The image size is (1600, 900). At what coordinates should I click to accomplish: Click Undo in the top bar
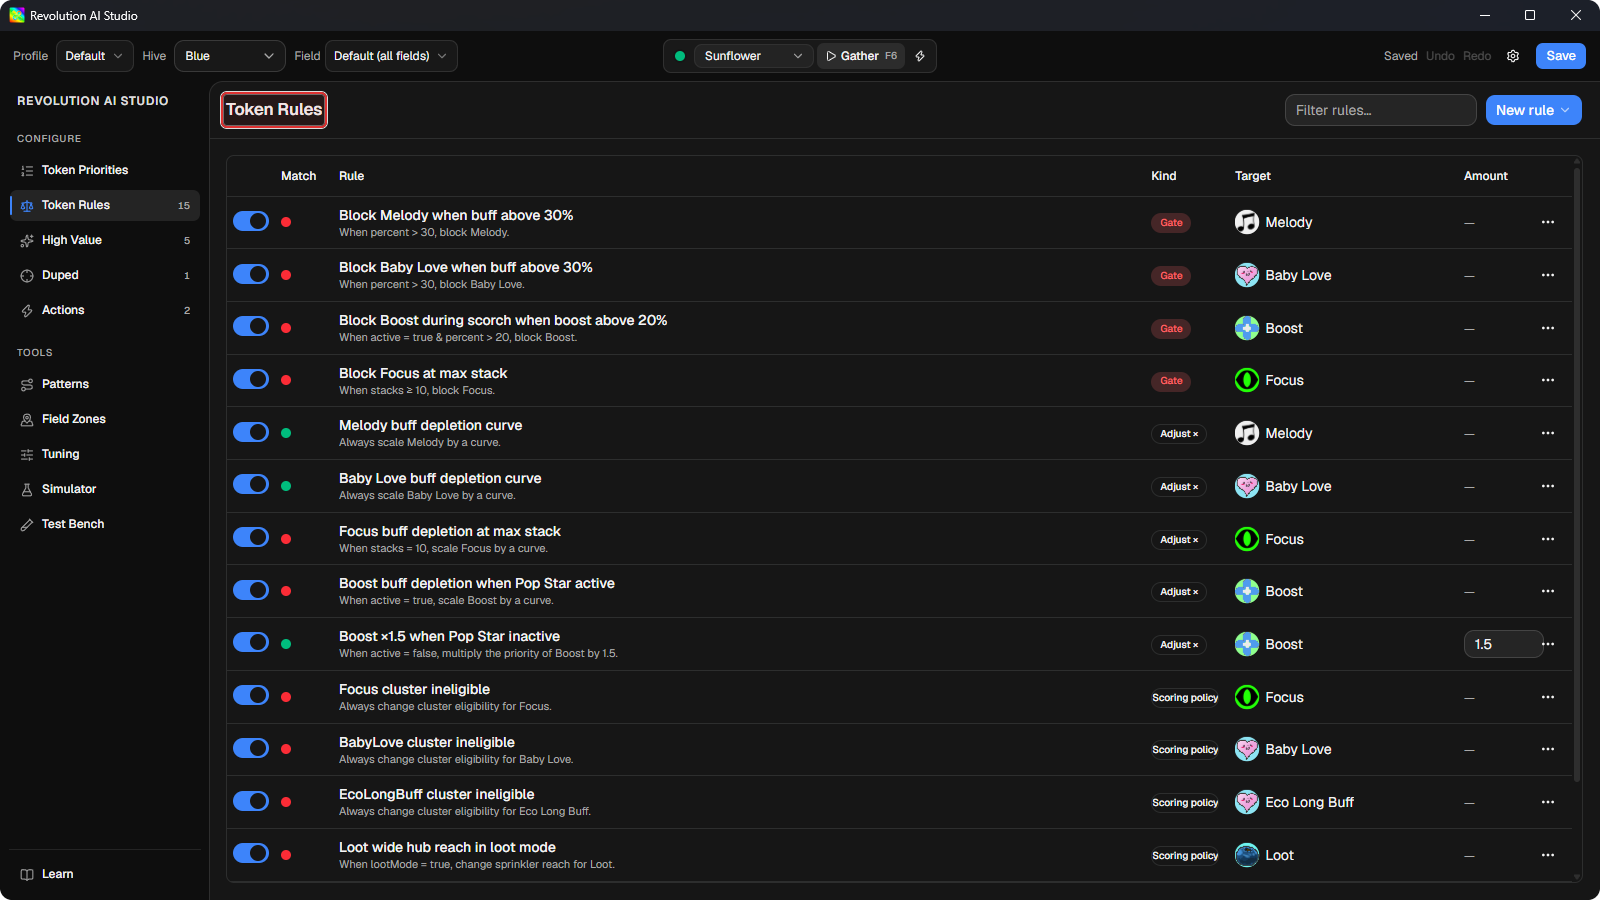pyautogui.click(x=1440, y=56)
